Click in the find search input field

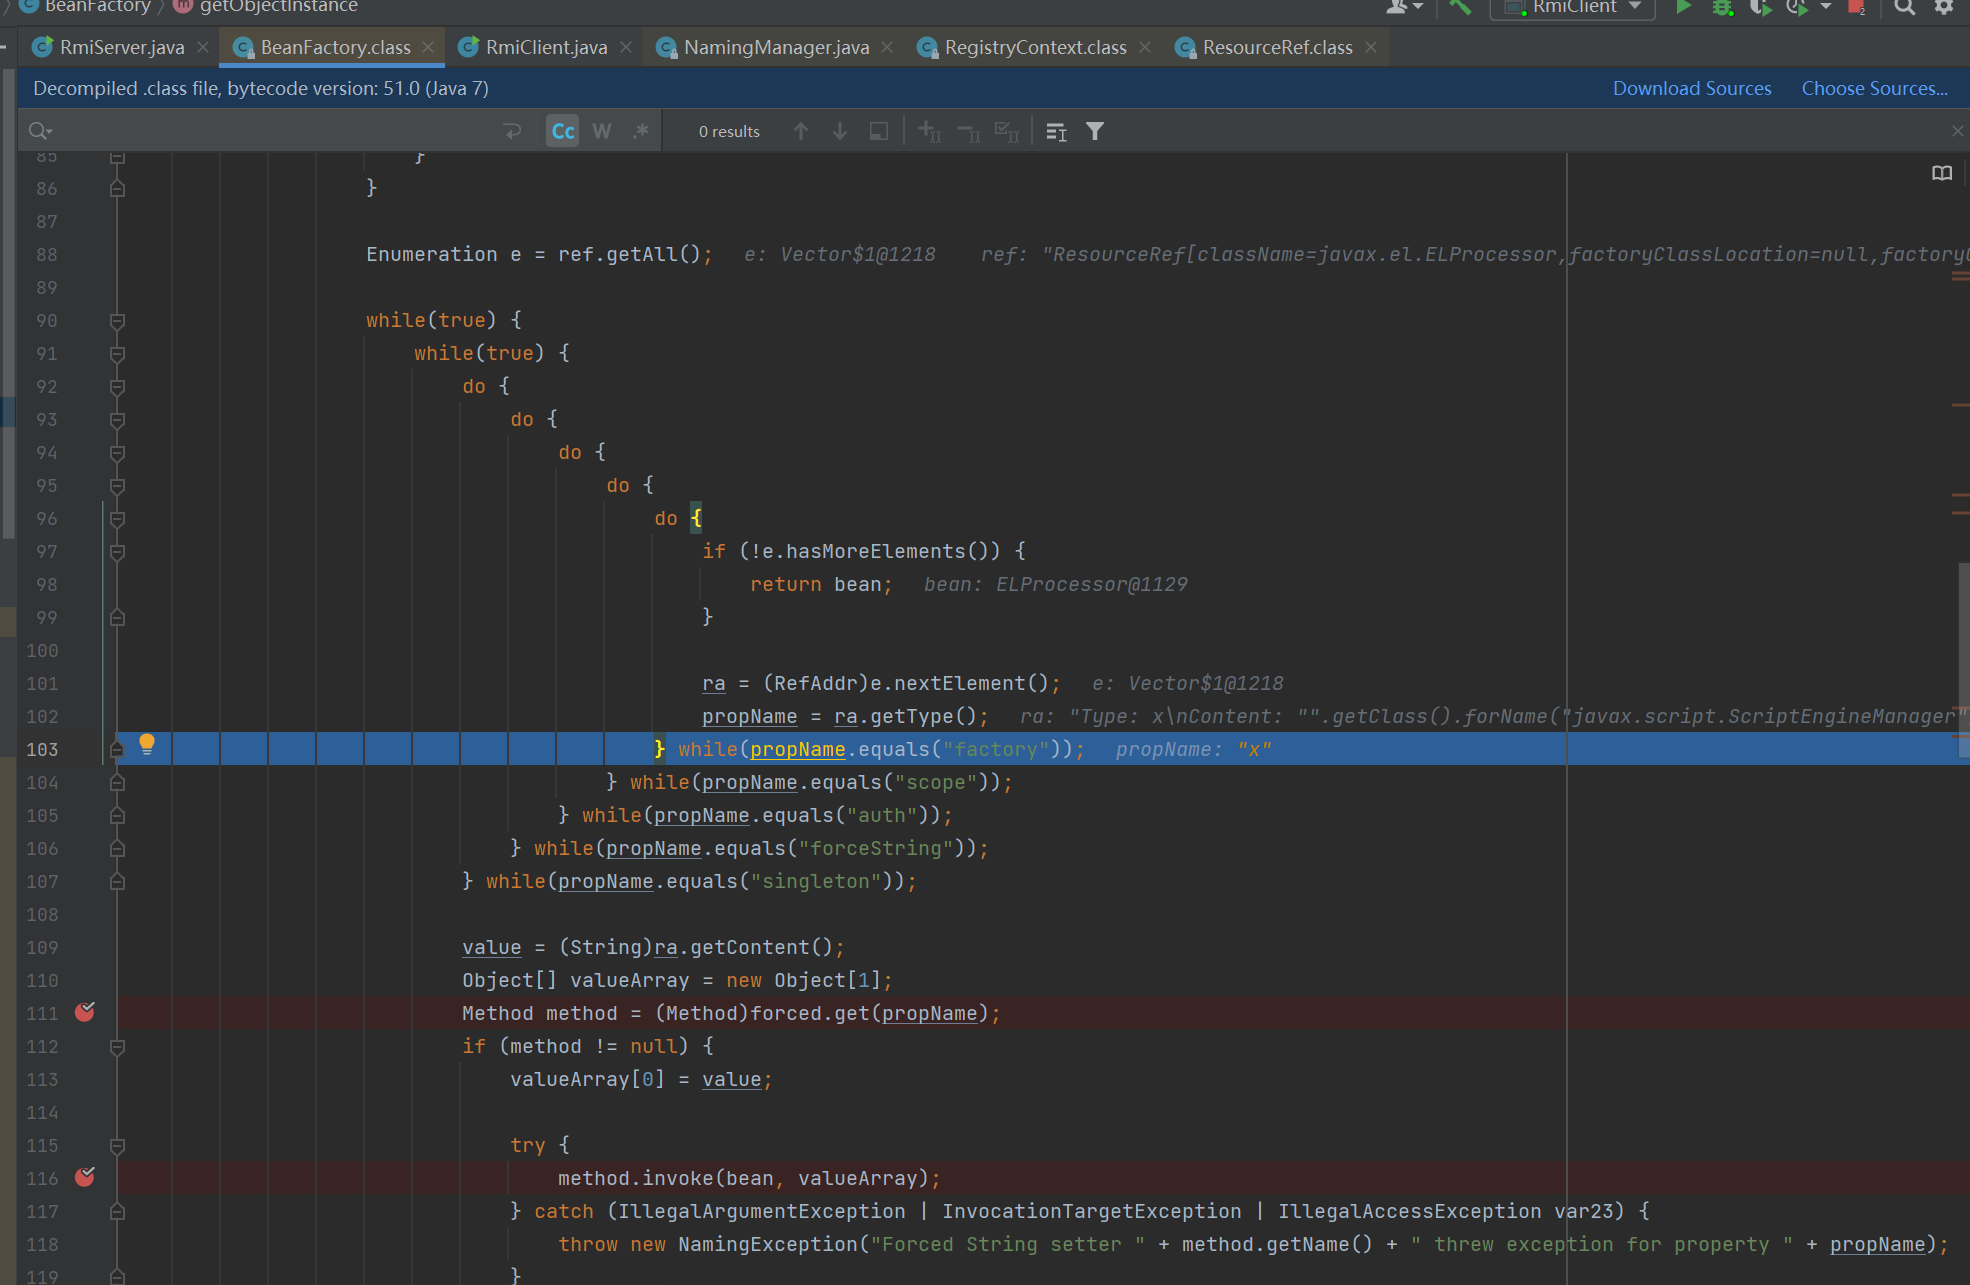click(270, 131)
